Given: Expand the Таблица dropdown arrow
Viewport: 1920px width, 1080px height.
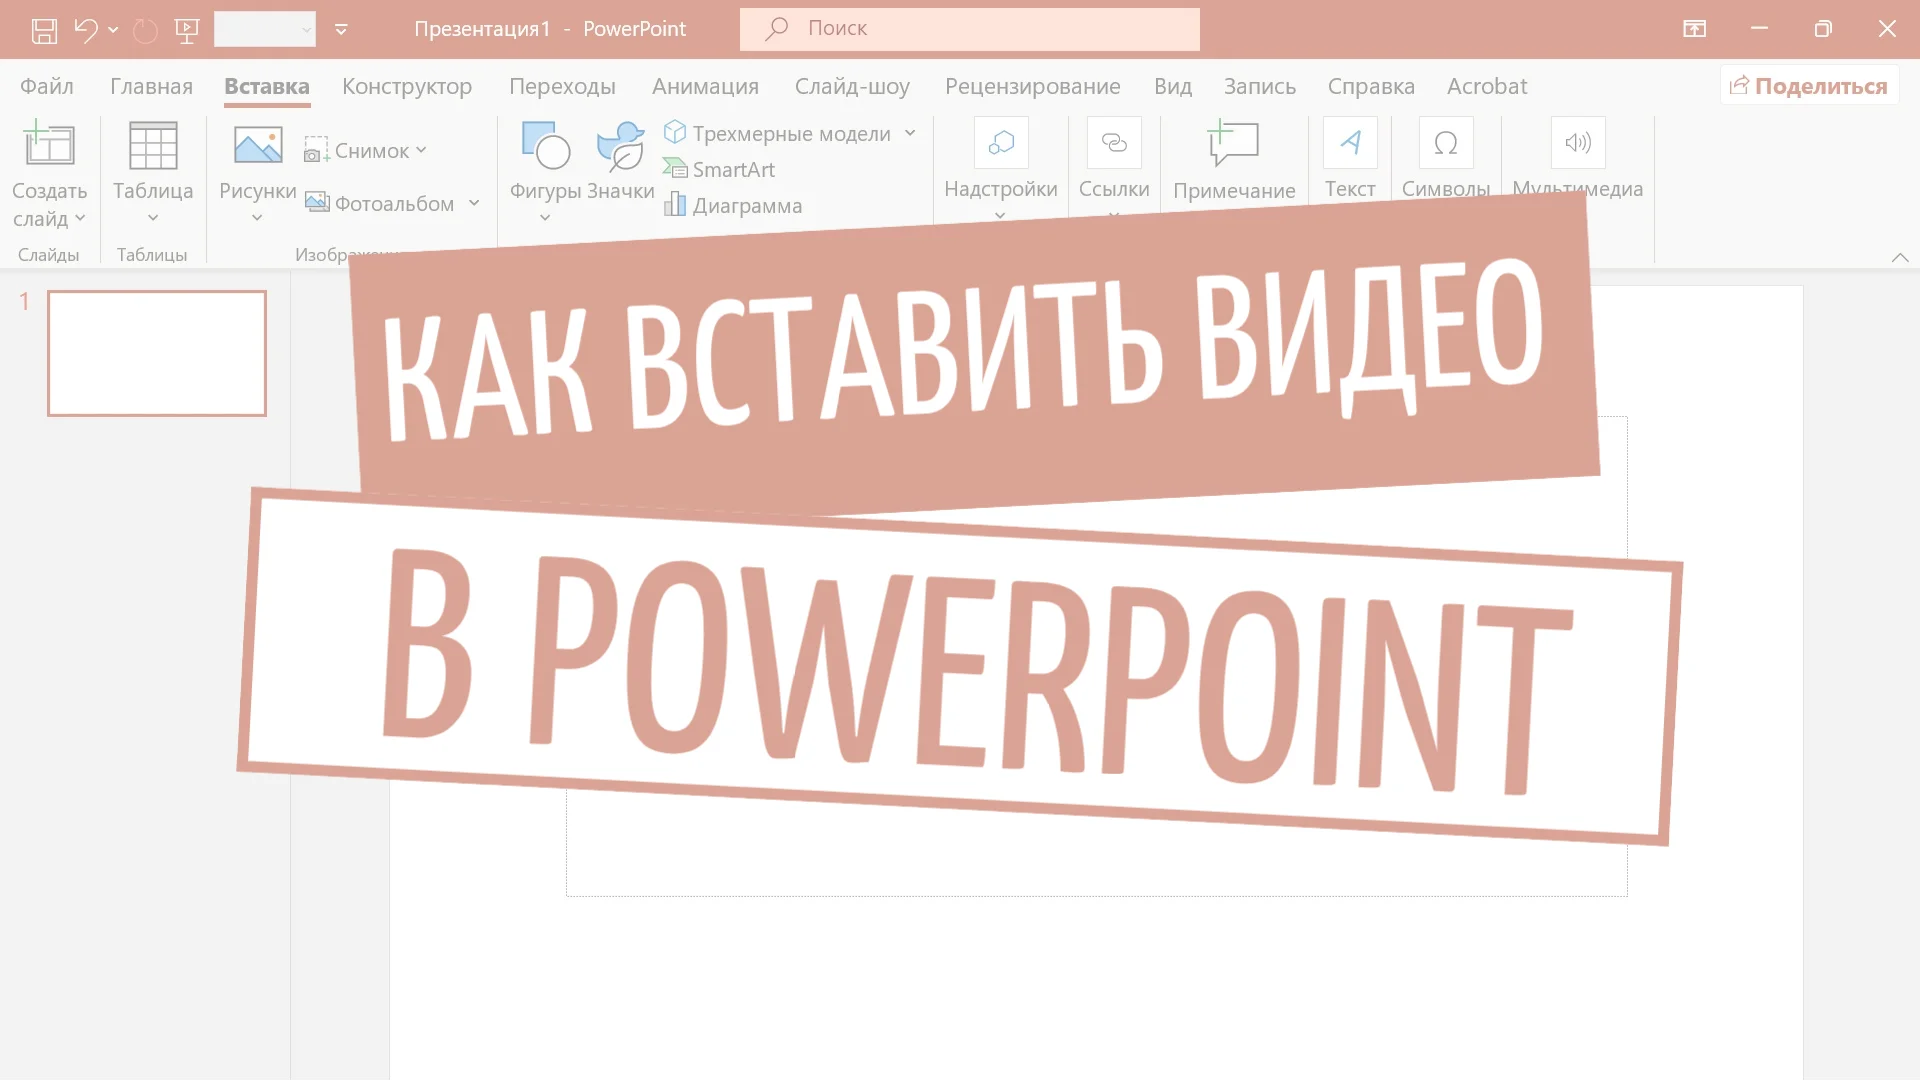Looking at the screenshot, I should pyautogui.click(x=153, y=218).
